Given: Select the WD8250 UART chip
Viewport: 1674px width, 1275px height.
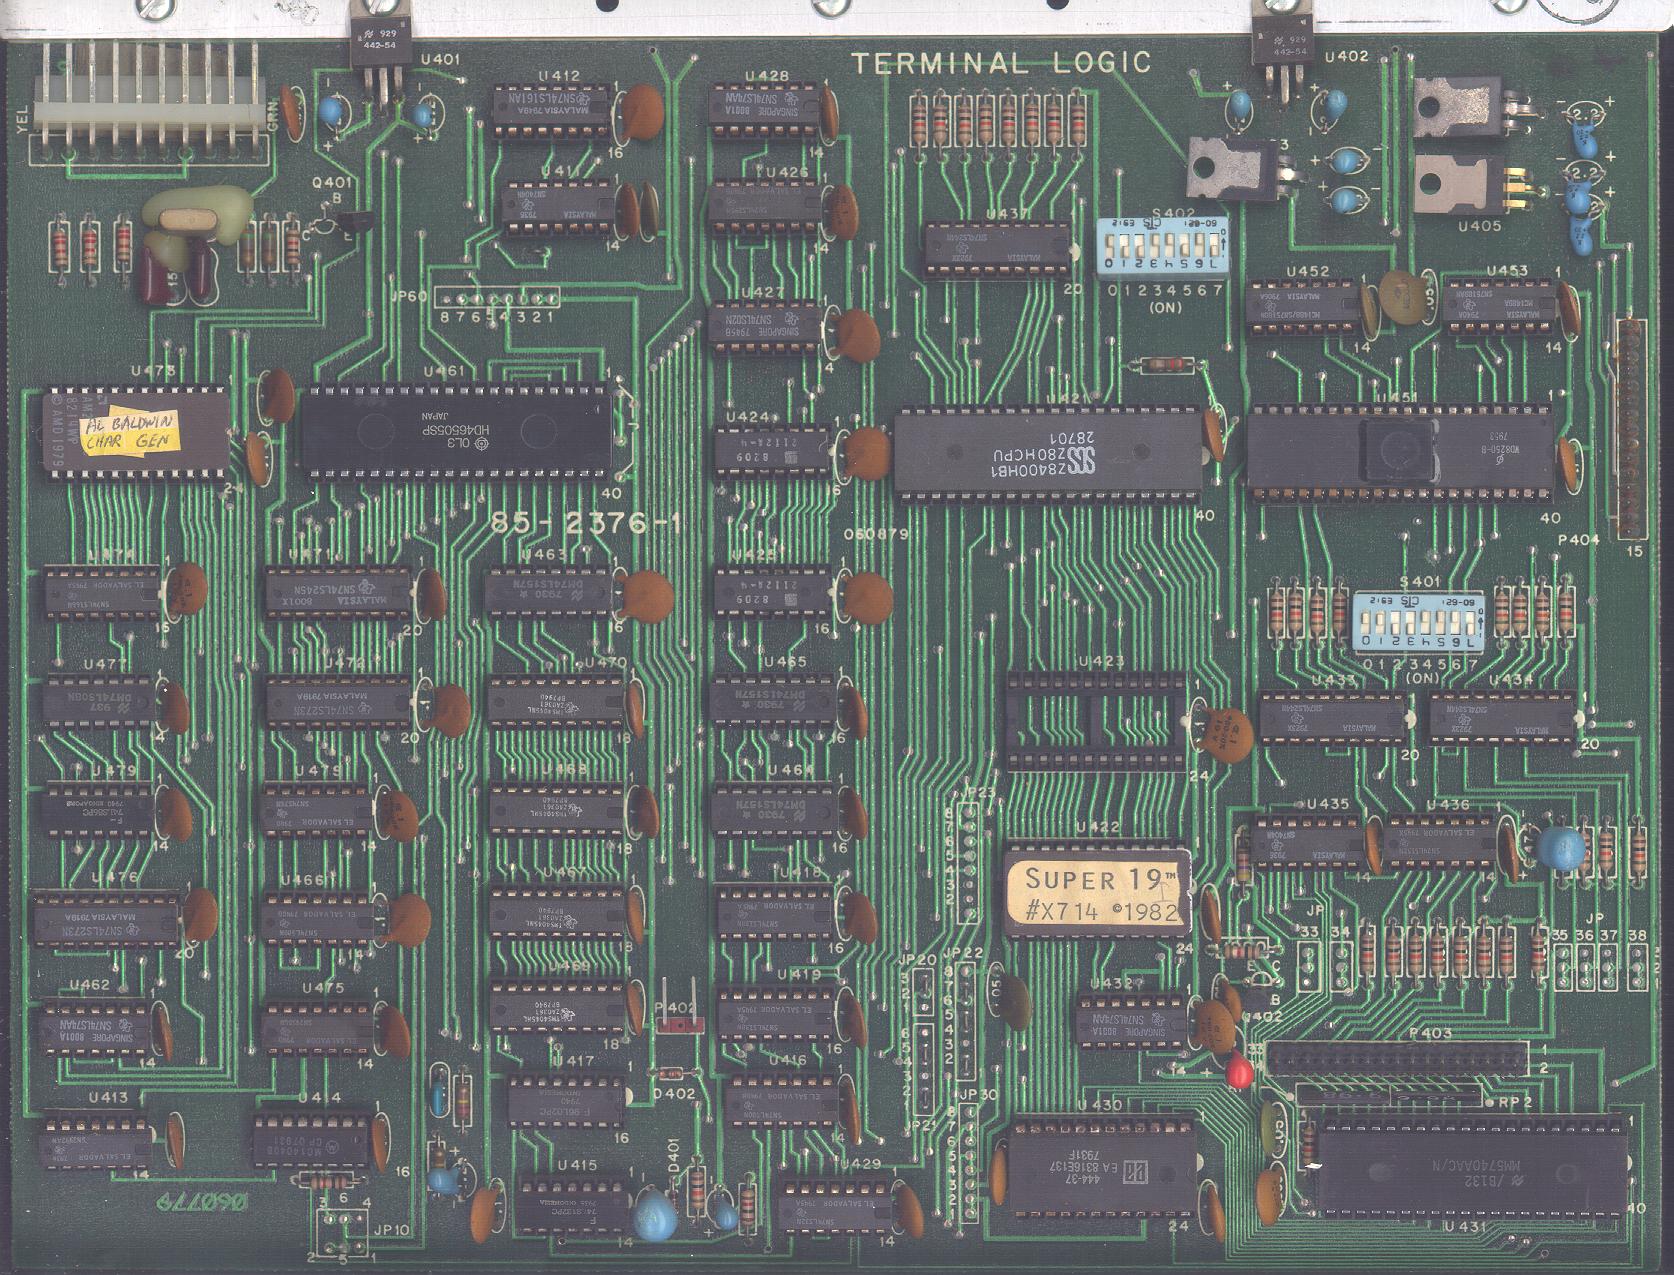Looking at the screenshot, I should click(1400, 450).
